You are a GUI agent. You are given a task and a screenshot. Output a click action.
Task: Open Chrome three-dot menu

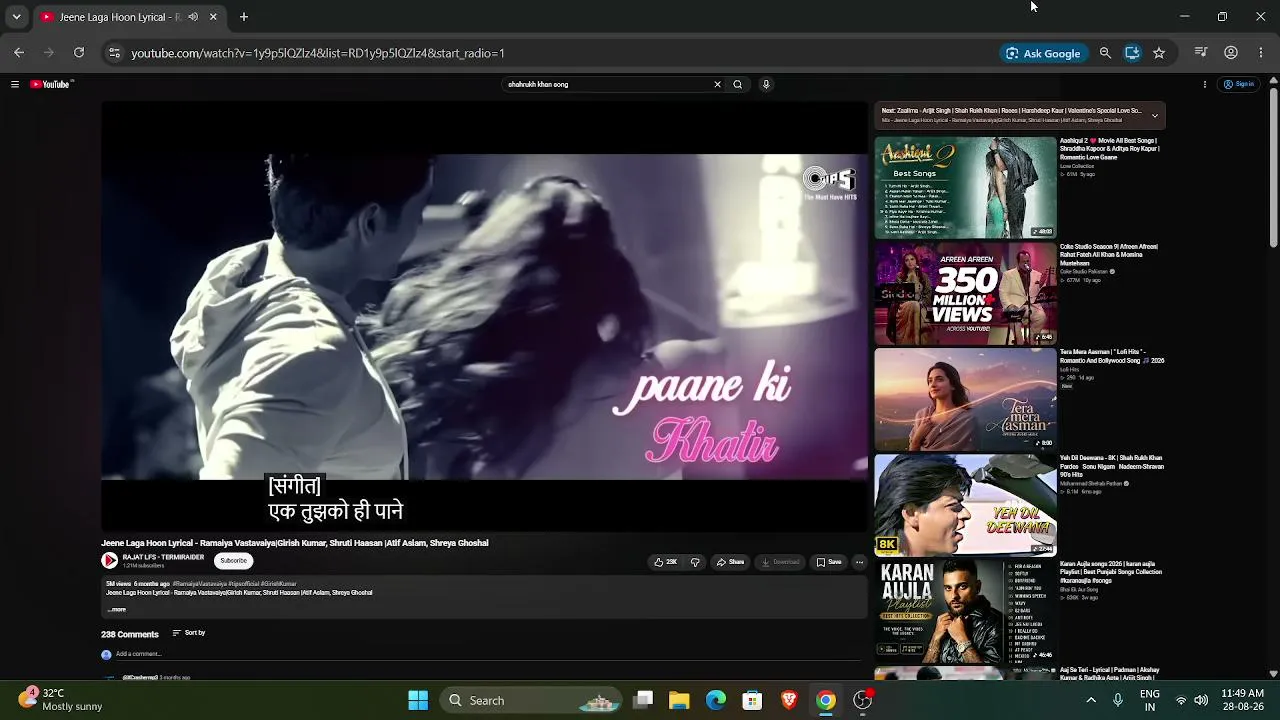point(1261,53)
